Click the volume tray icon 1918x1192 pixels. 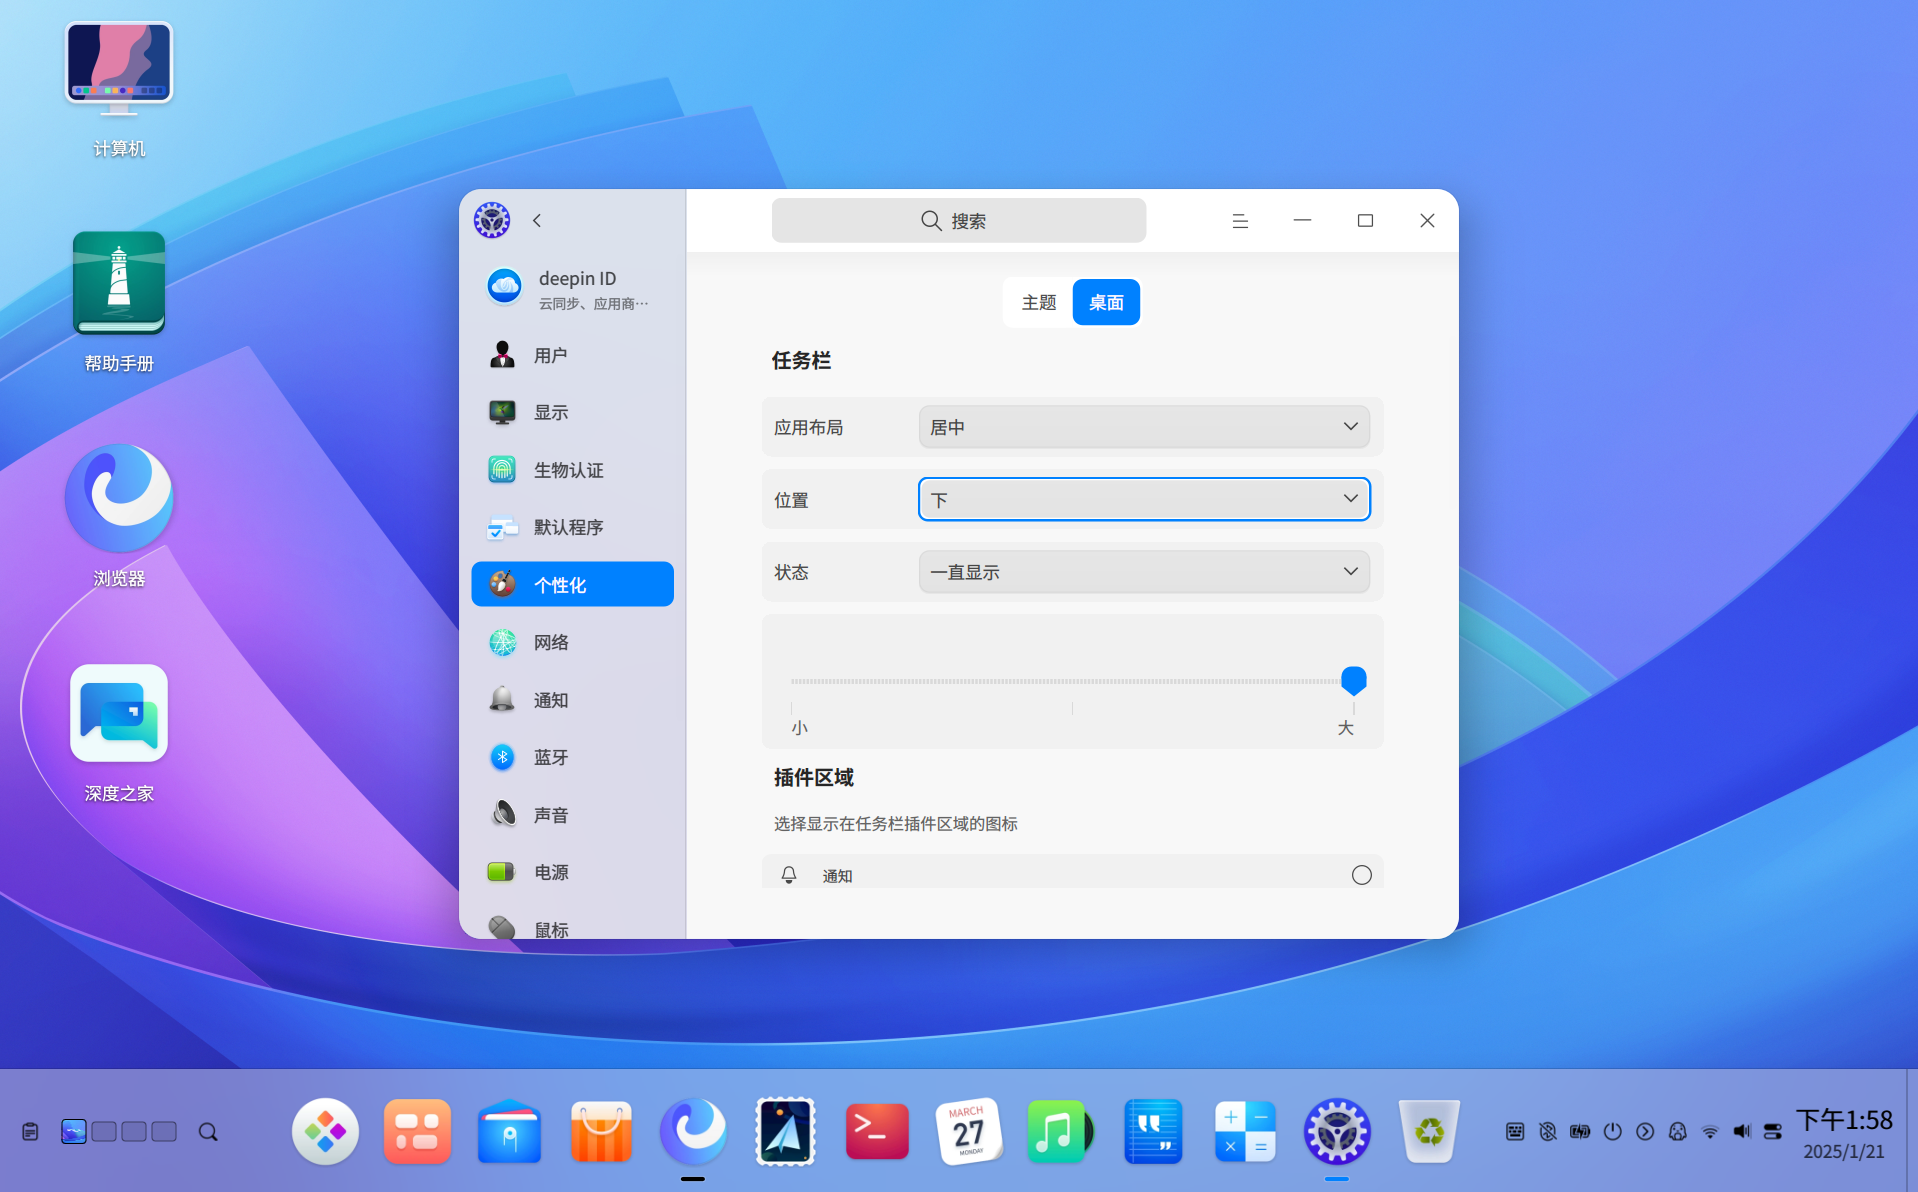pos(1742,1131)
